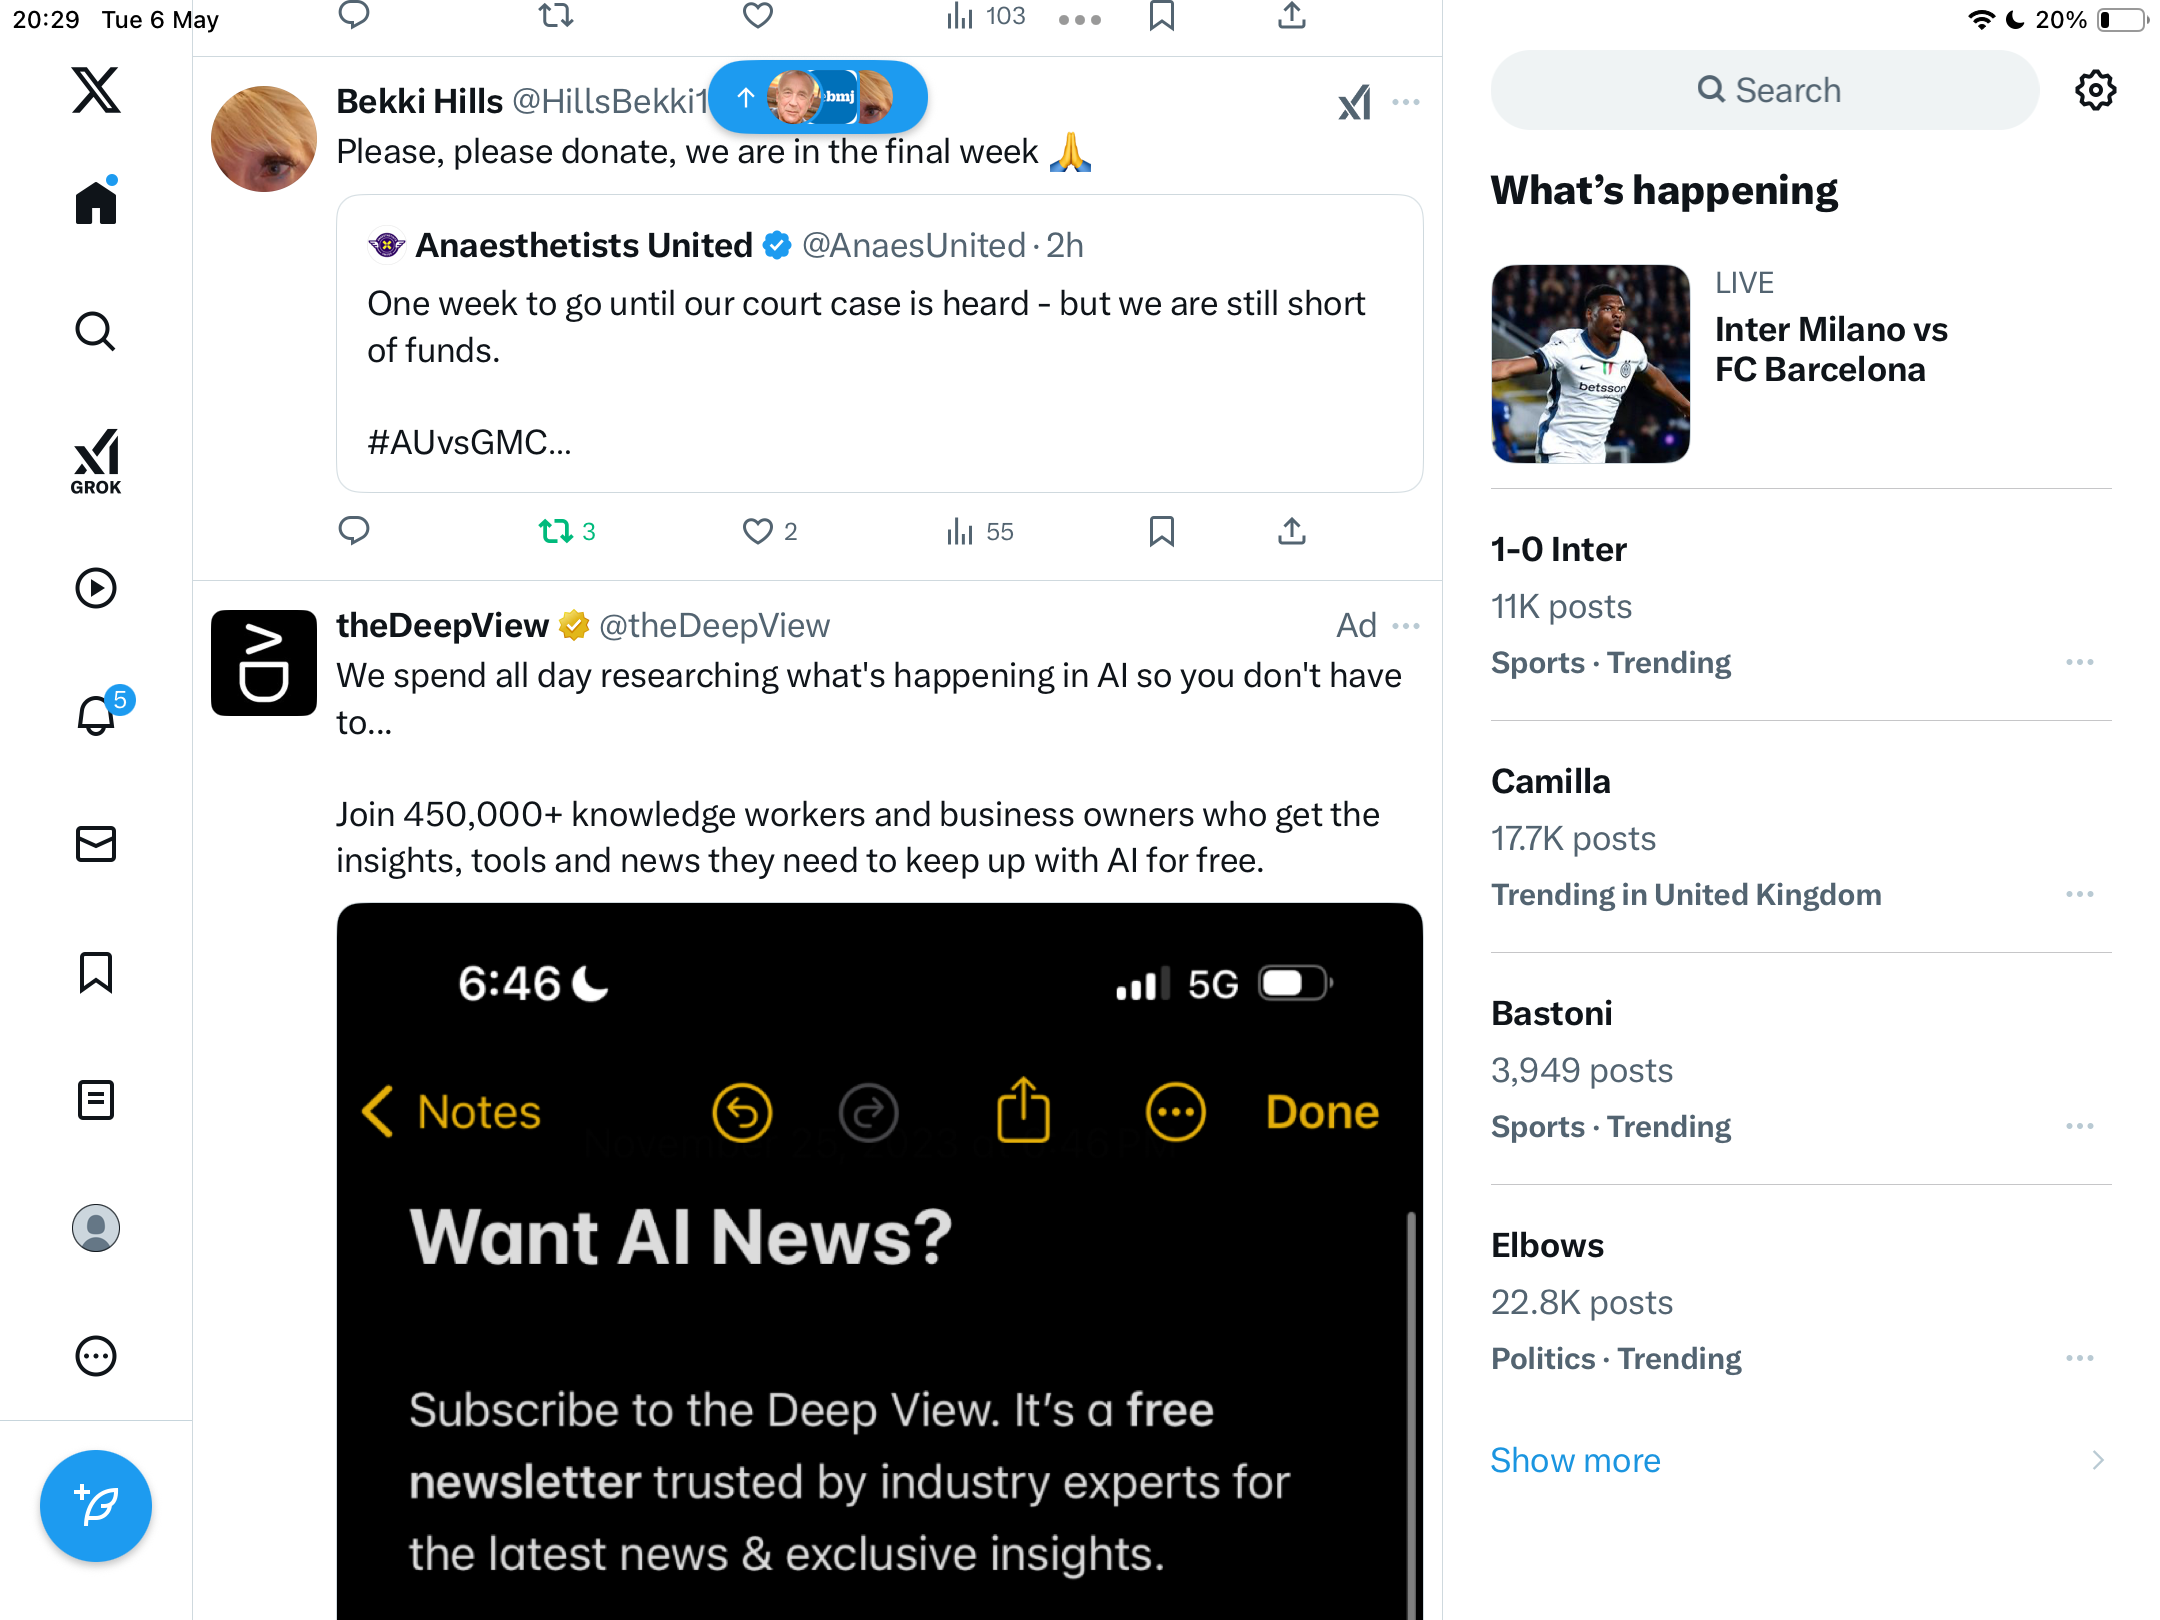Open Grok from the sidebar
This screenshot has width=2160, height=1620.
coord(96,461)
